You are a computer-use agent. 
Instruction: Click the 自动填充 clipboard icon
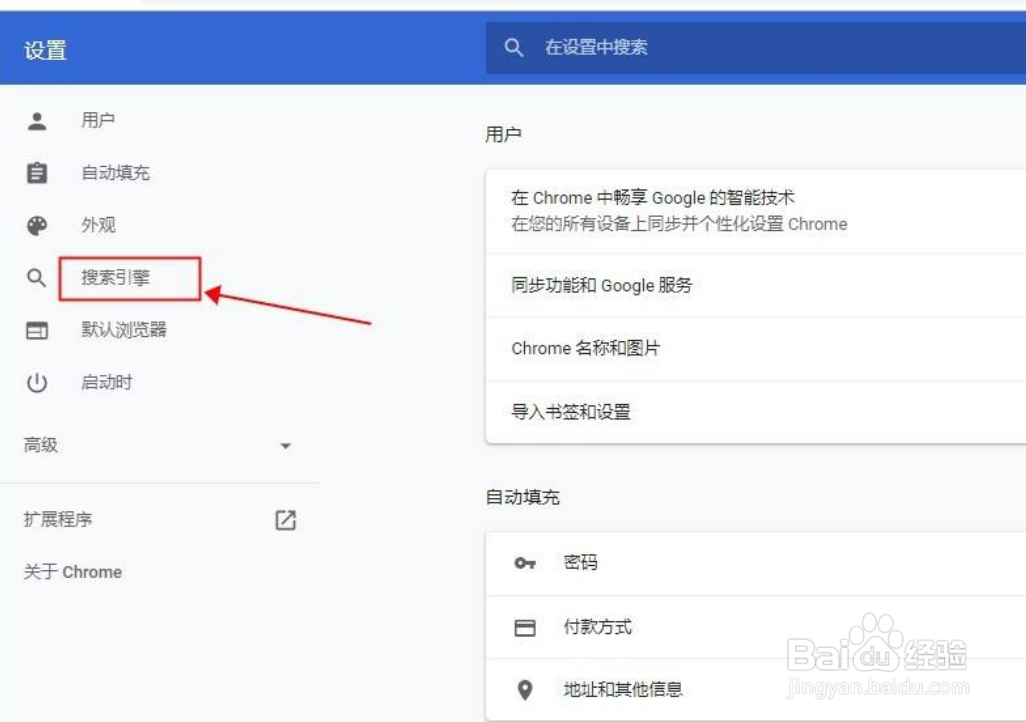[37, 173]
